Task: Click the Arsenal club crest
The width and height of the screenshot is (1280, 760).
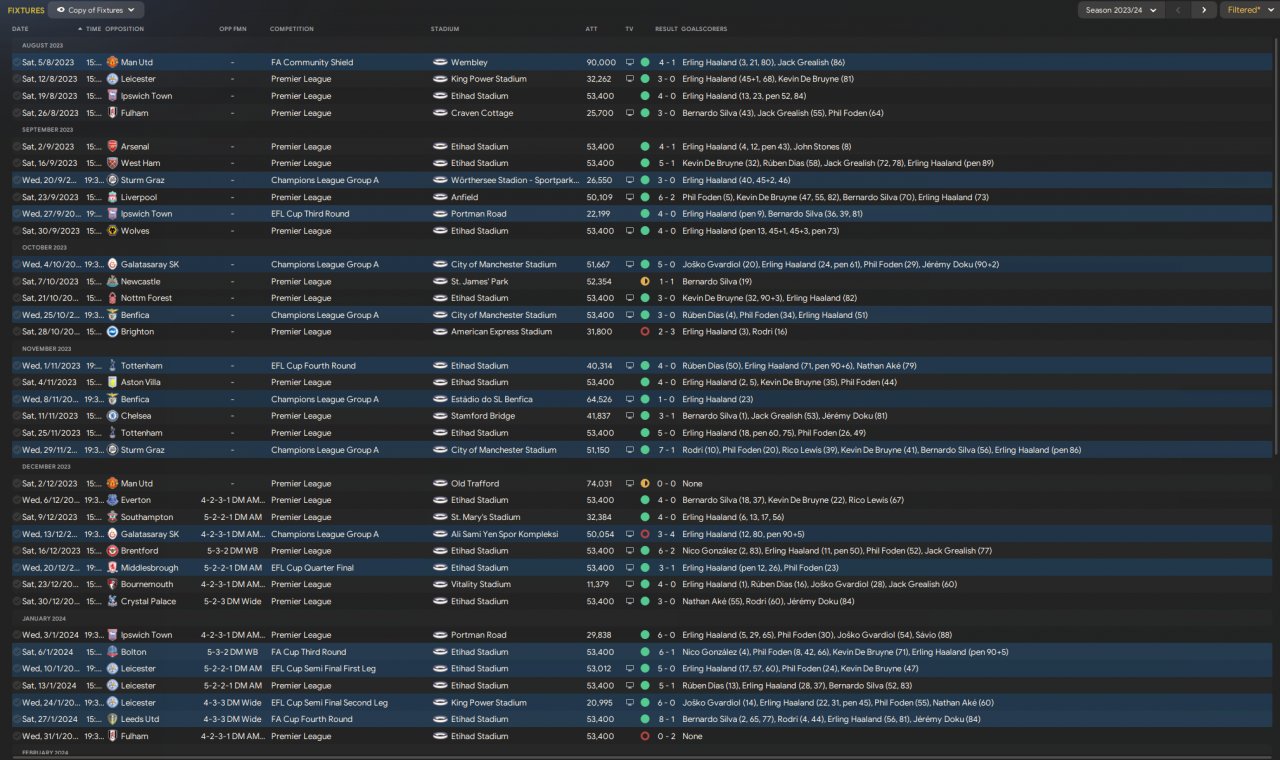Action: click(x=112, y=147)
